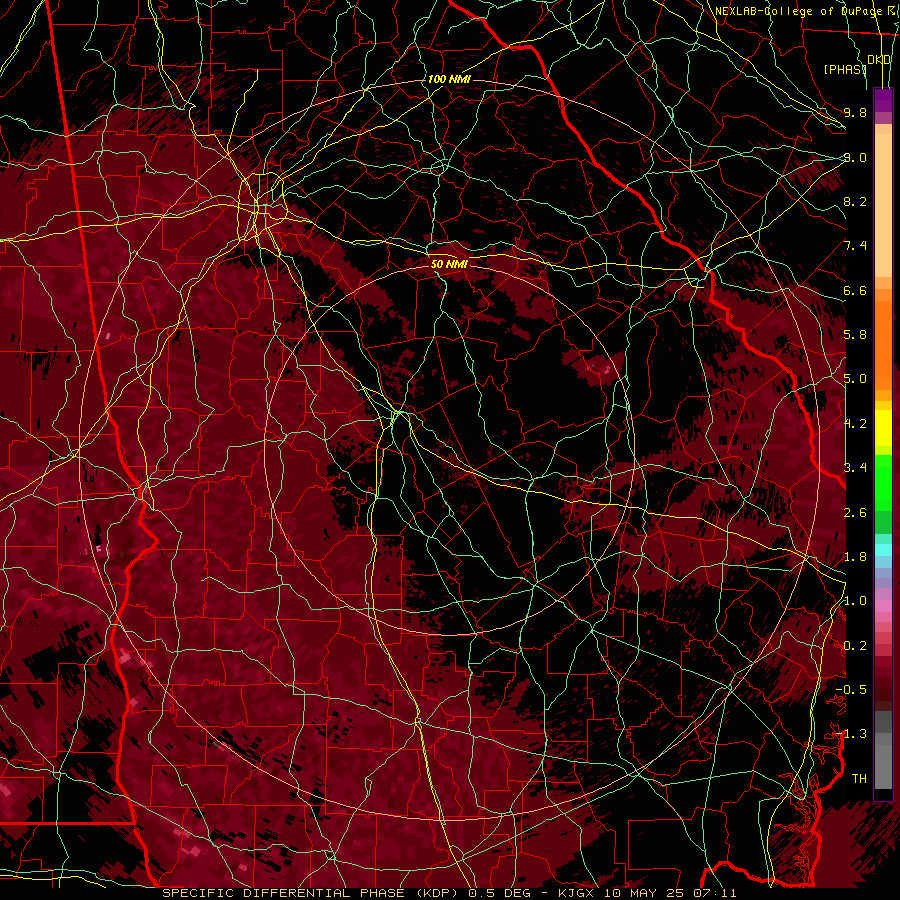900x900 pixels.
Task: Pick the orange swatch on the color bar
Action: [883, 344]
